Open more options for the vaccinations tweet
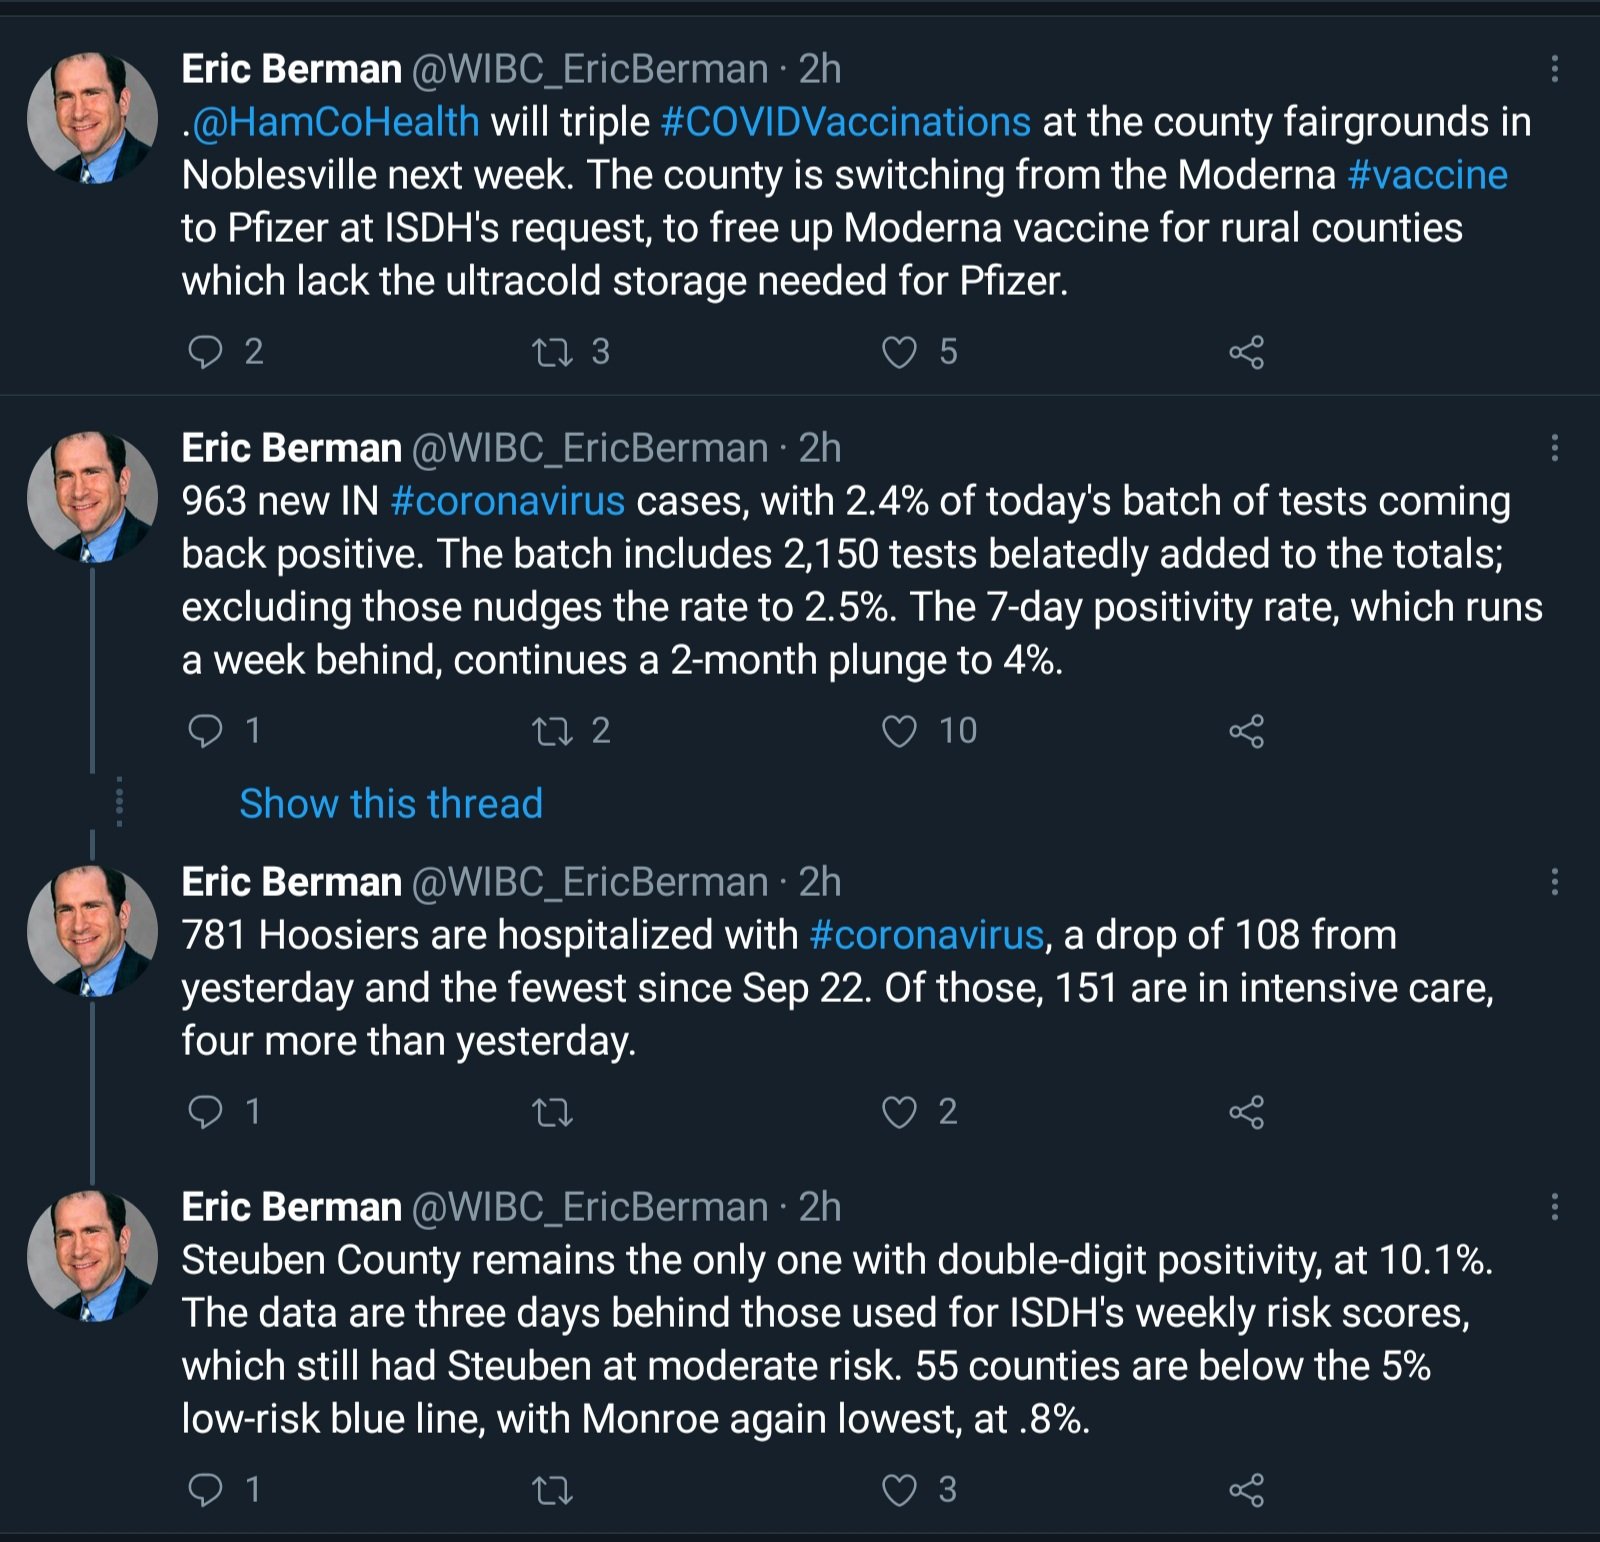 click(1554, 69)
